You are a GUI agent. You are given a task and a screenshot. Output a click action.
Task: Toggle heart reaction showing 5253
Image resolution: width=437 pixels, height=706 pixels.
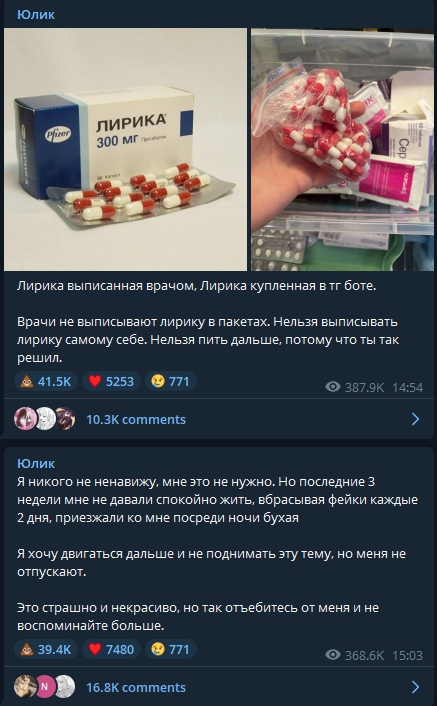click(x=111, y=381)
